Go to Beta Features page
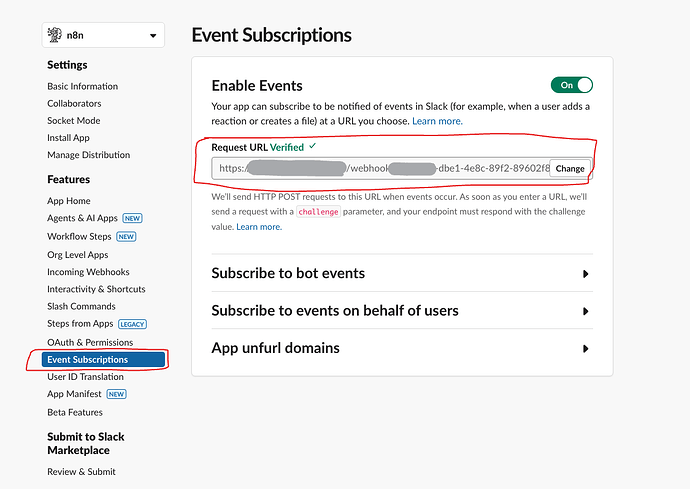Image resolution: width=690 pixels, height=489 pixels. (75, 412)
